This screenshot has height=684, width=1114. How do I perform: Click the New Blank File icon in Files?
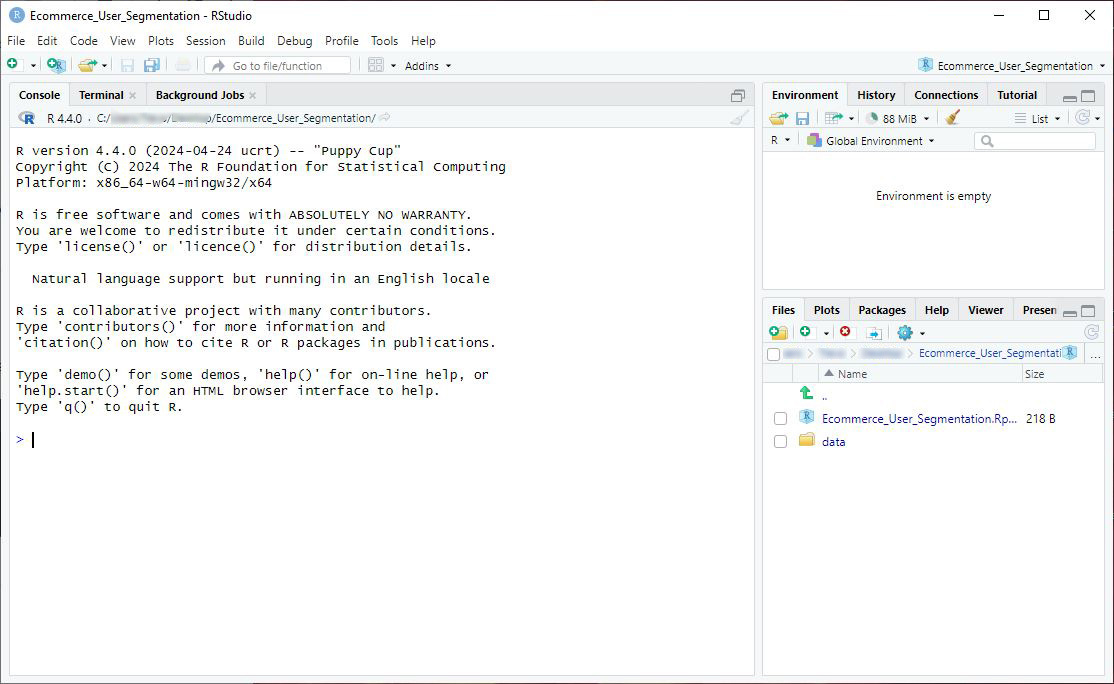(x=805, y=332)
